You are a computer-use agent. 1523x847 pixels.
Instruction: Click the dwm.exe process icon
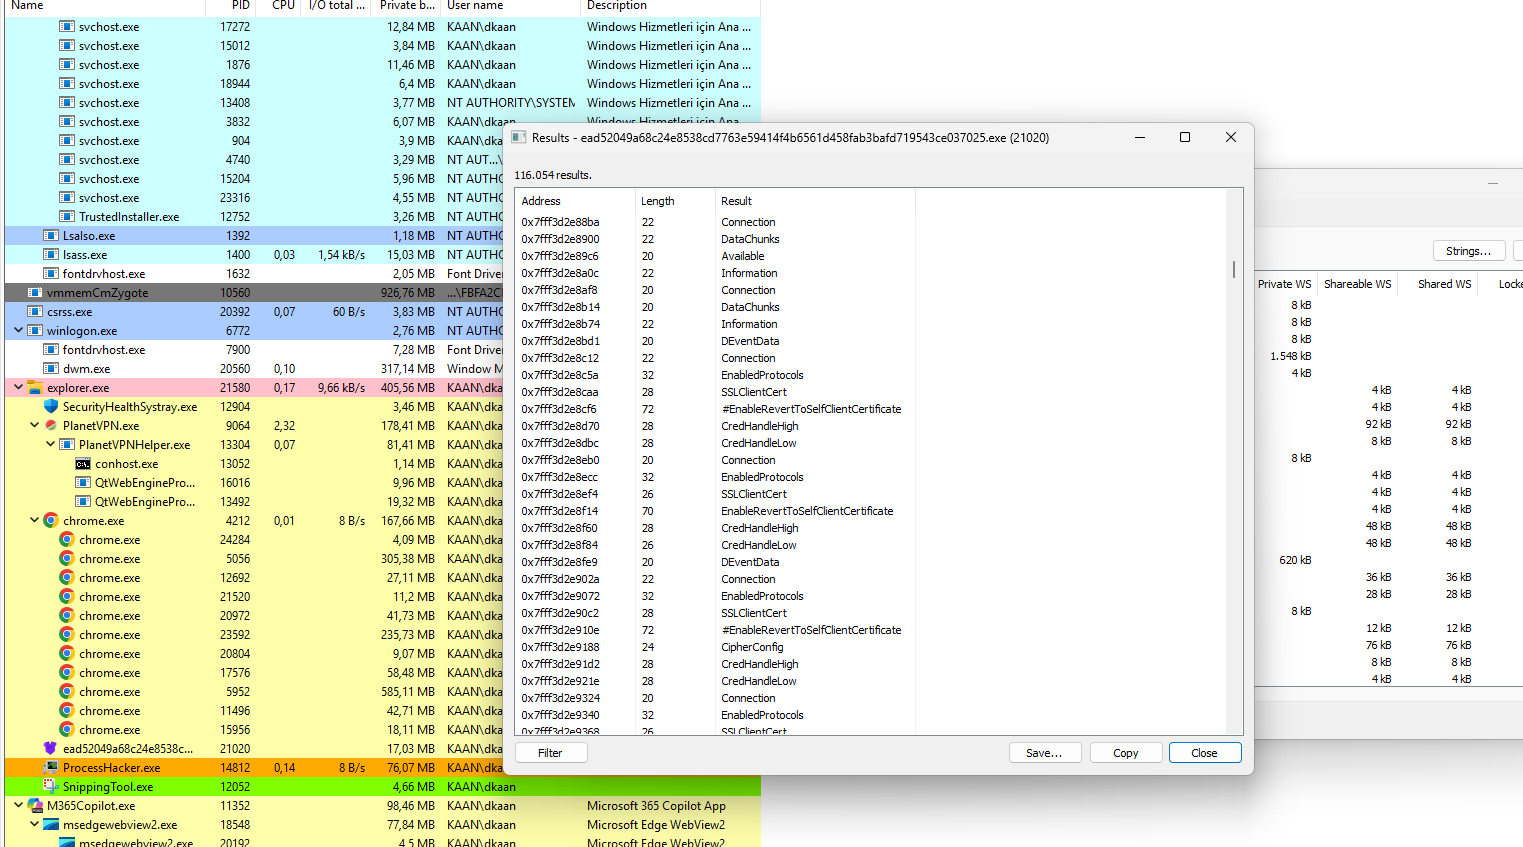point(51,369)
